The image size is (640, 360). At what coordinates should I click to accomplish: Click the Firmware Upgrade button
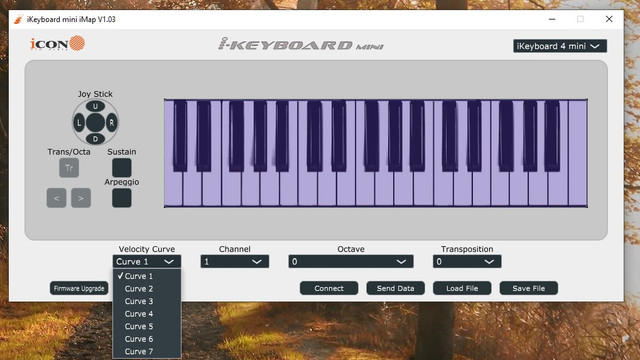pos(79,288)
